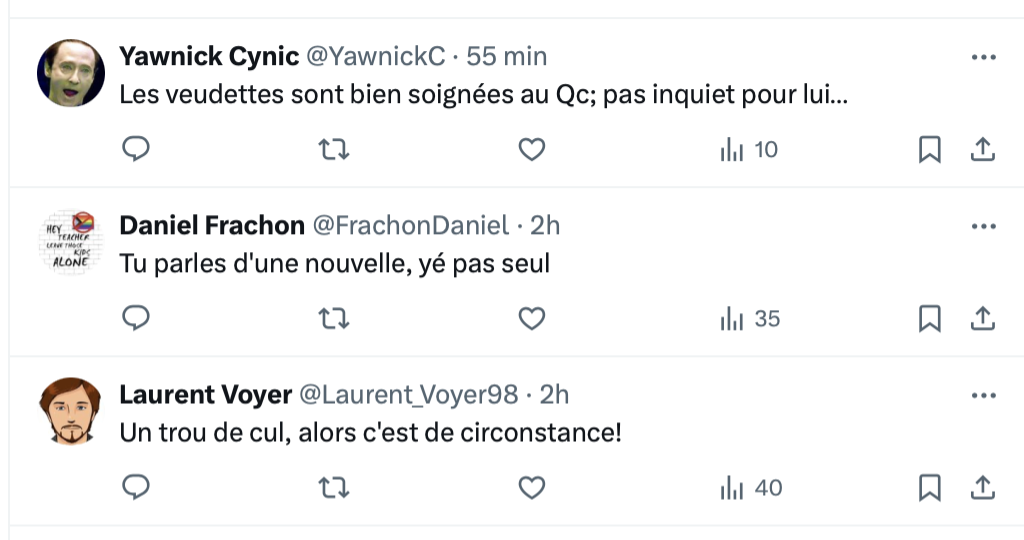View analytics showing 35 views

pyautogui.click(x=750, y=319)
